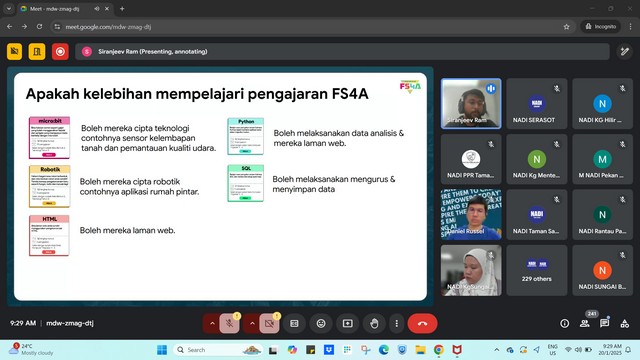Open the chat with everyone panel

(604, 323)
